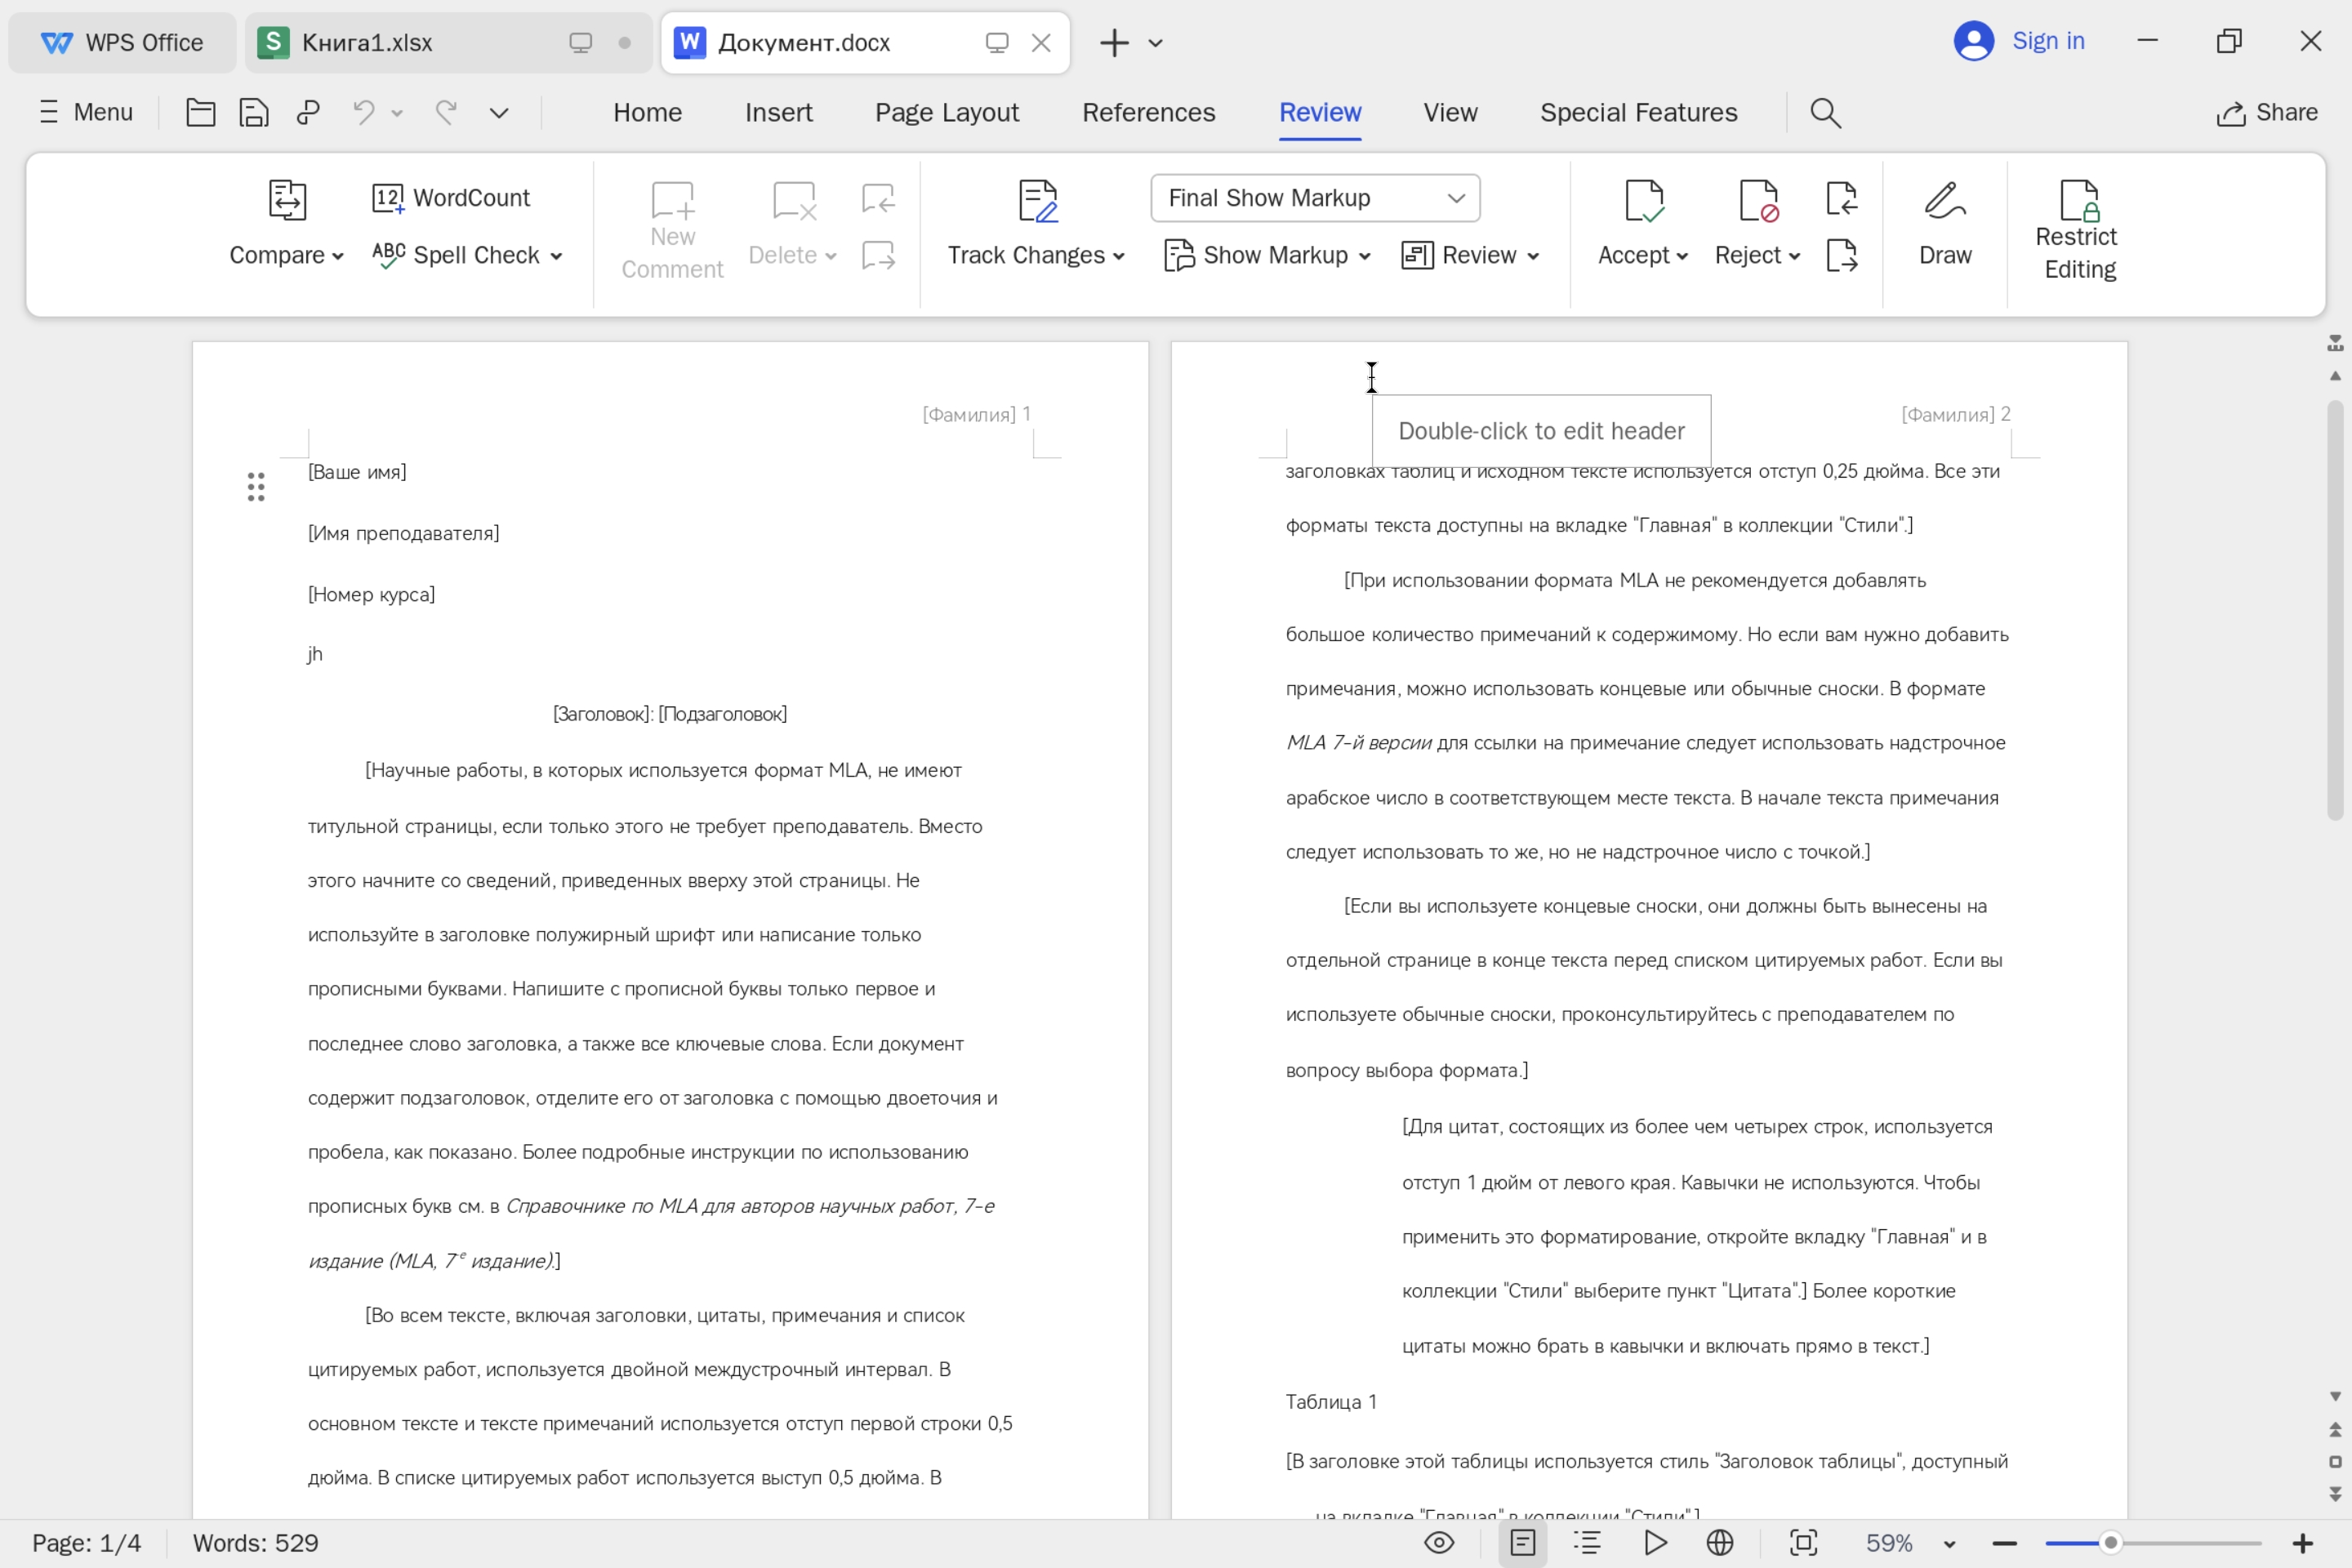Click the Restrict Editing icon
The image size is (2352, 1568).
(2079, 200)
